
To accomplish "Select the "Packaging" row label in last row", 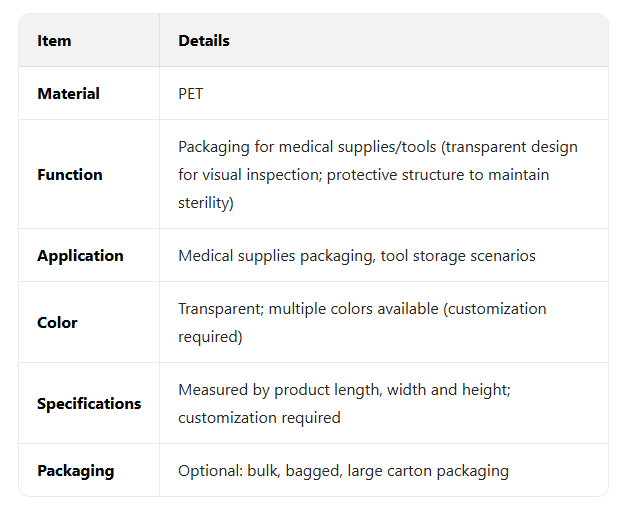I will (75, 471).
